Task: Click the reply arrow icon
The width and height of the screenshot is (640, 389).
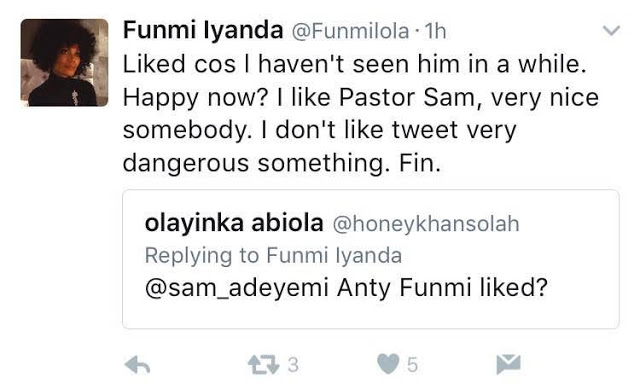Action: [138, 365]
